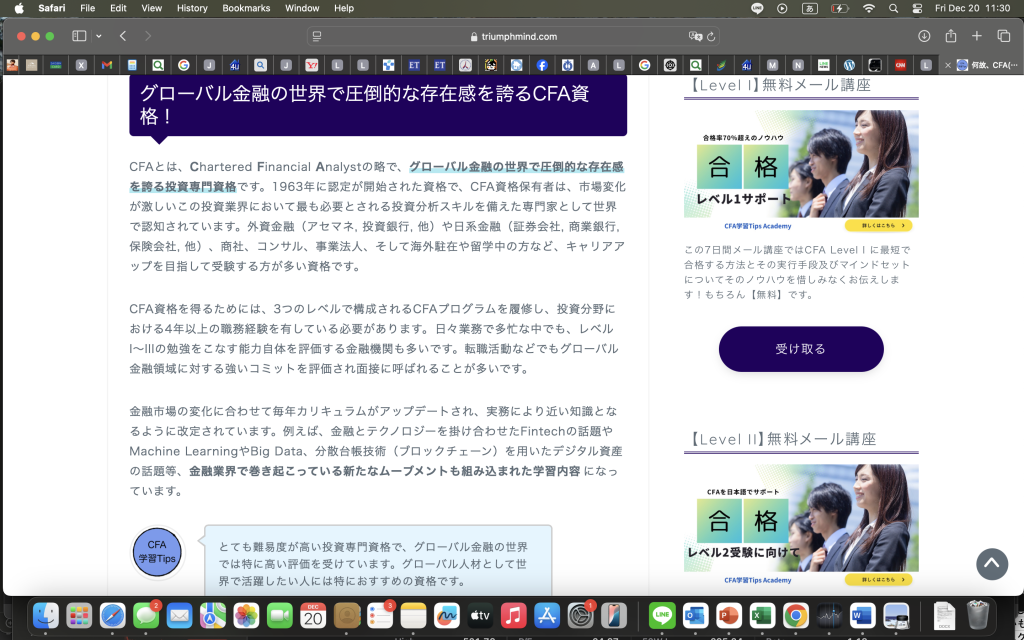Show the tab overview grid icon
Screen dimensions: 1024x640
coord(1003,35)
